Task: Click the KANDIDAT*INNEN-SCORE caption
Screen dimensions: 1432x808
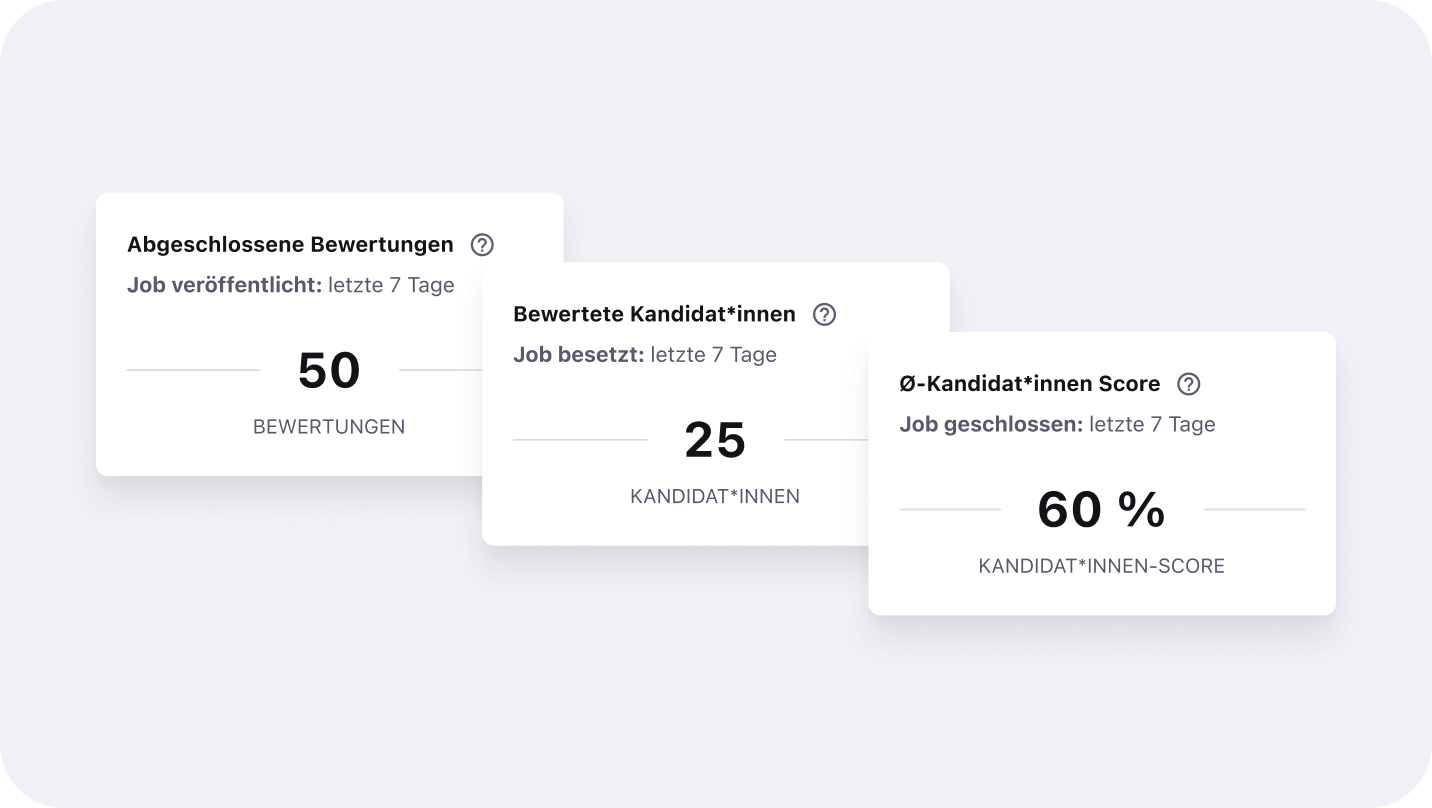Action: [1101, 566]
